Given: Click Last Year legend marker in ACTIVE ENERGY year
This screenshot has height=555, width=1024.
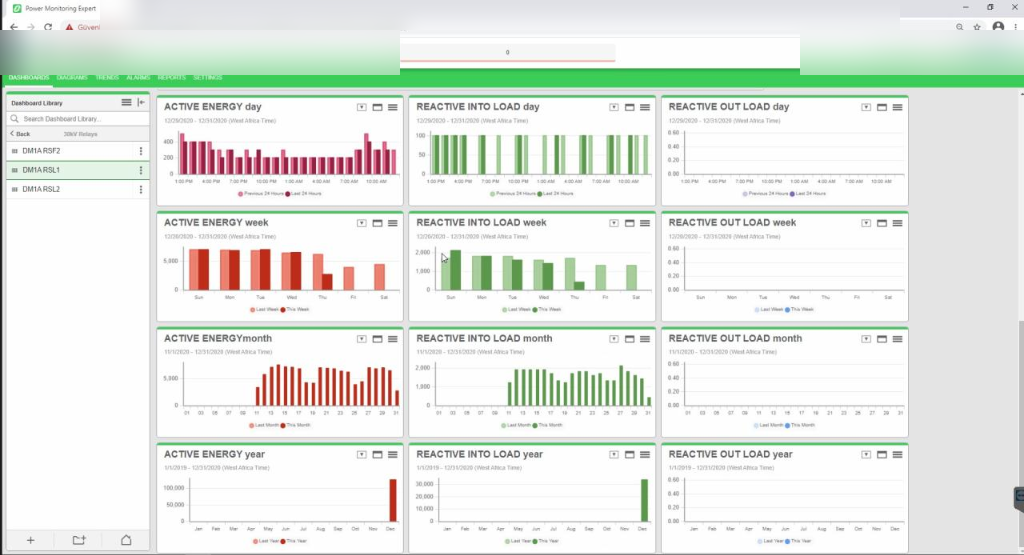Looking at the screenshot, I should 255,541.
